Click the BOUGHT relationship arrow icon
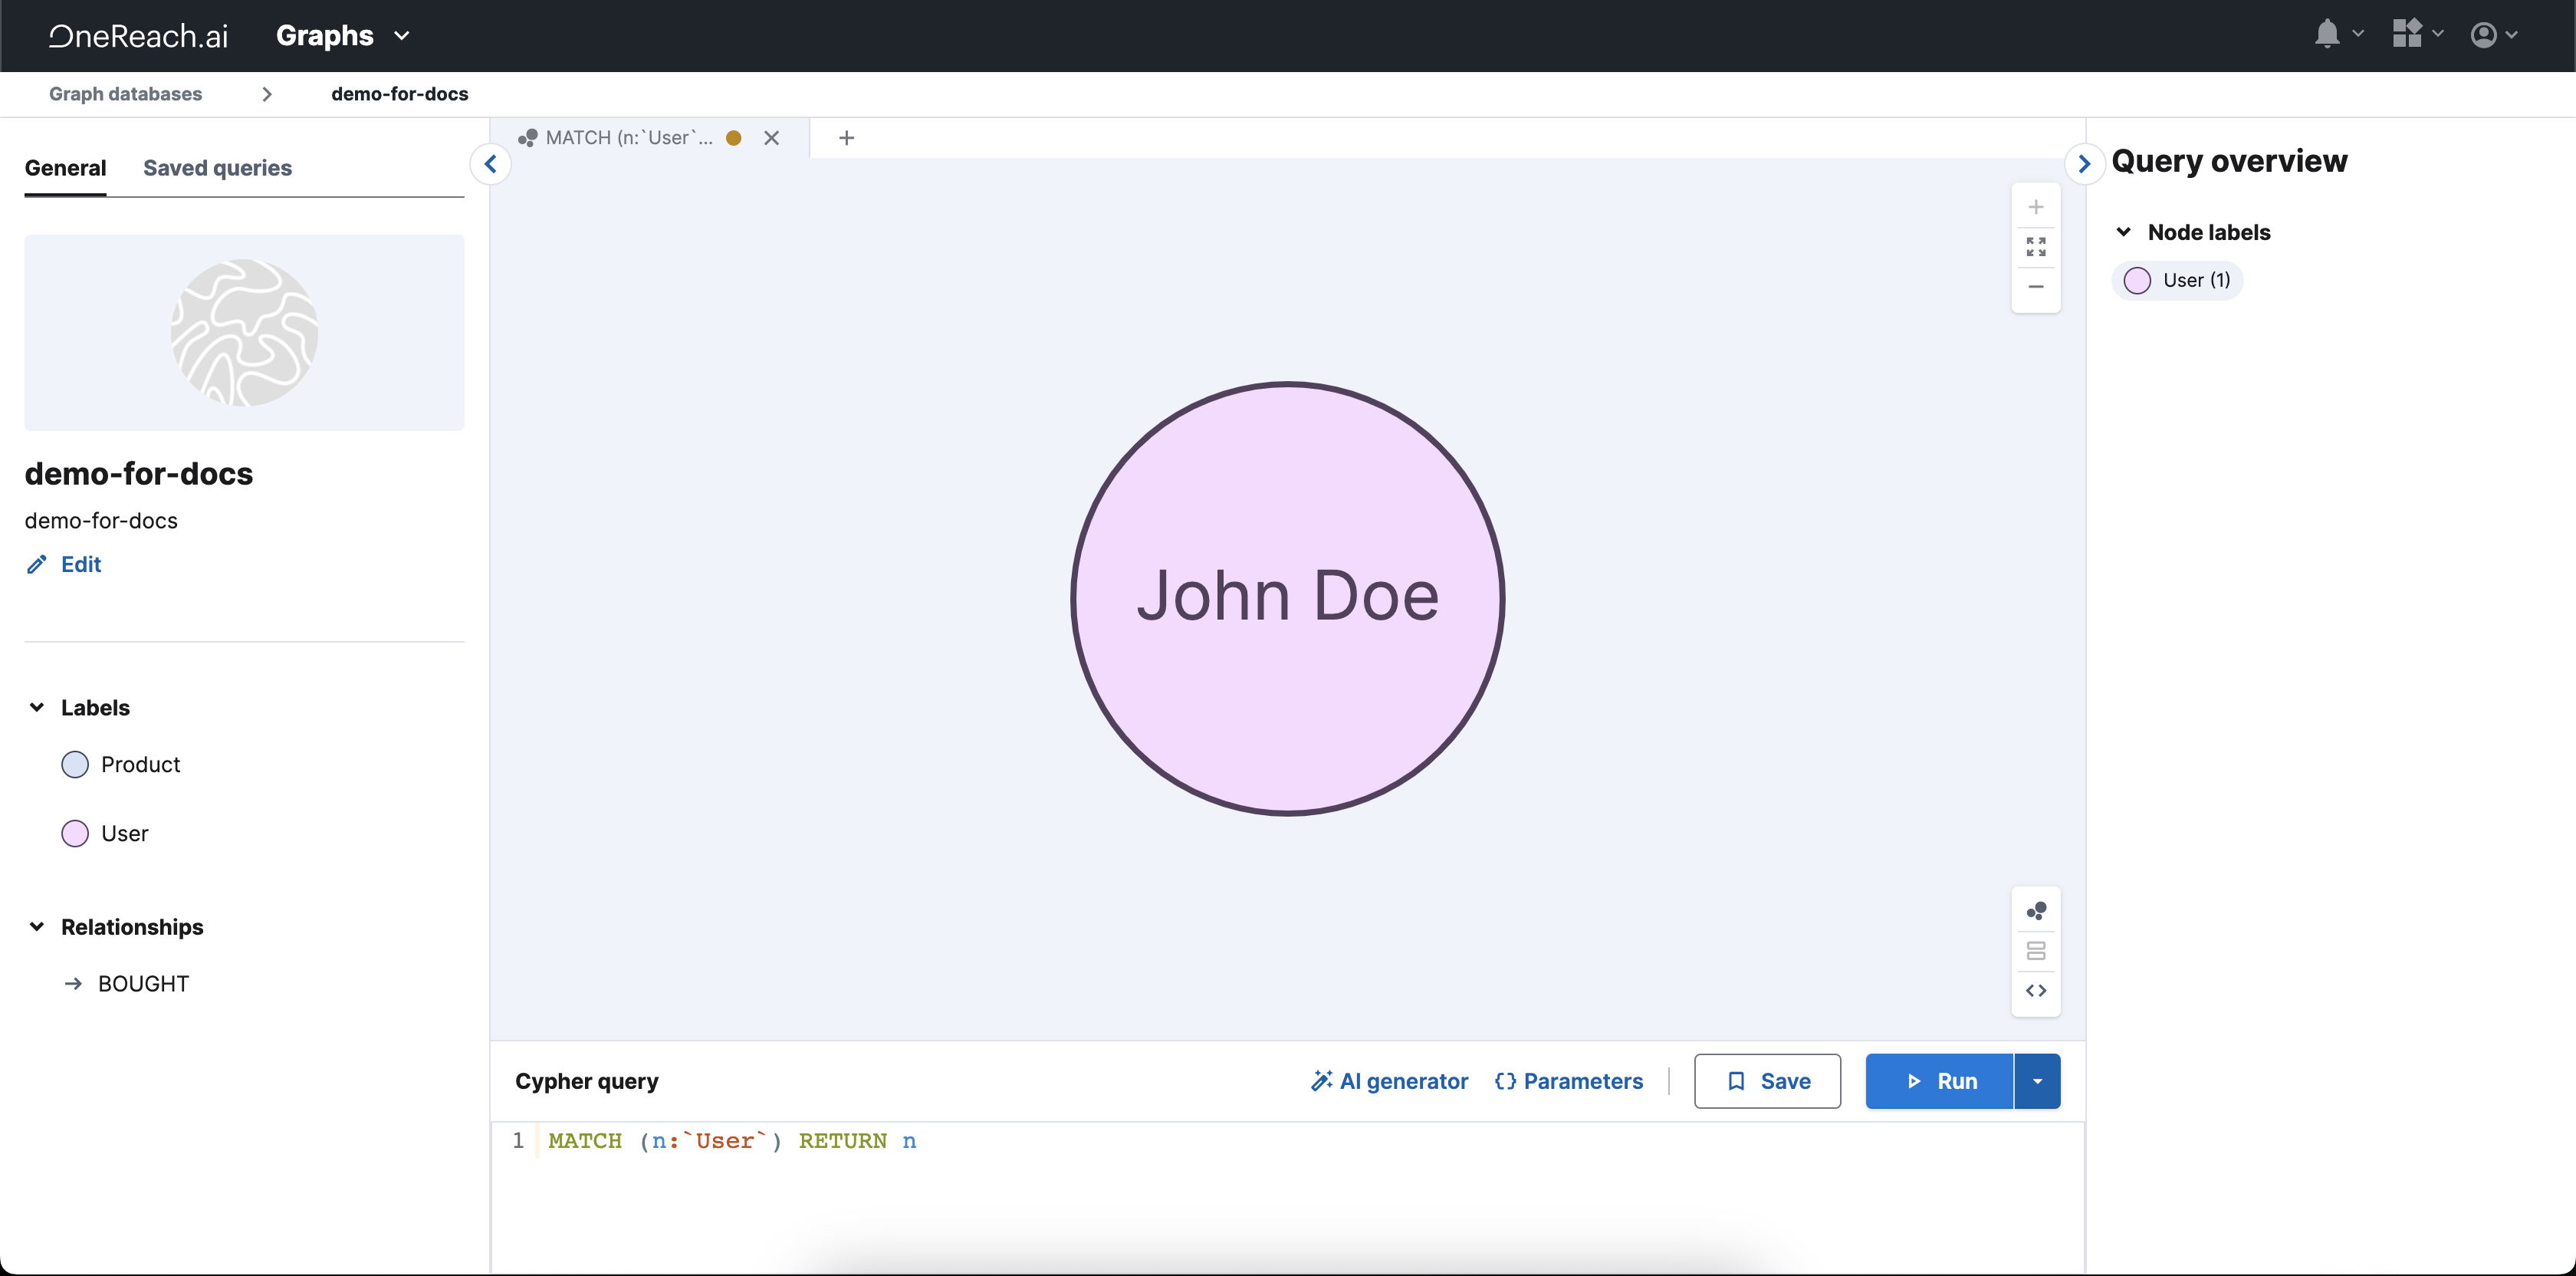 tap(73, 984)
